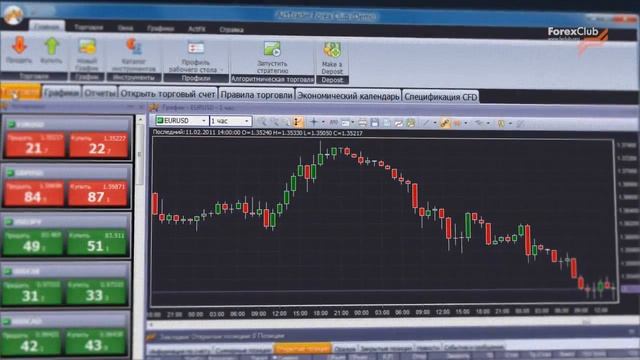Screen dimensions: 640x360
Task: Open the Справка ribbon tab
Action: tap(231, 29)
